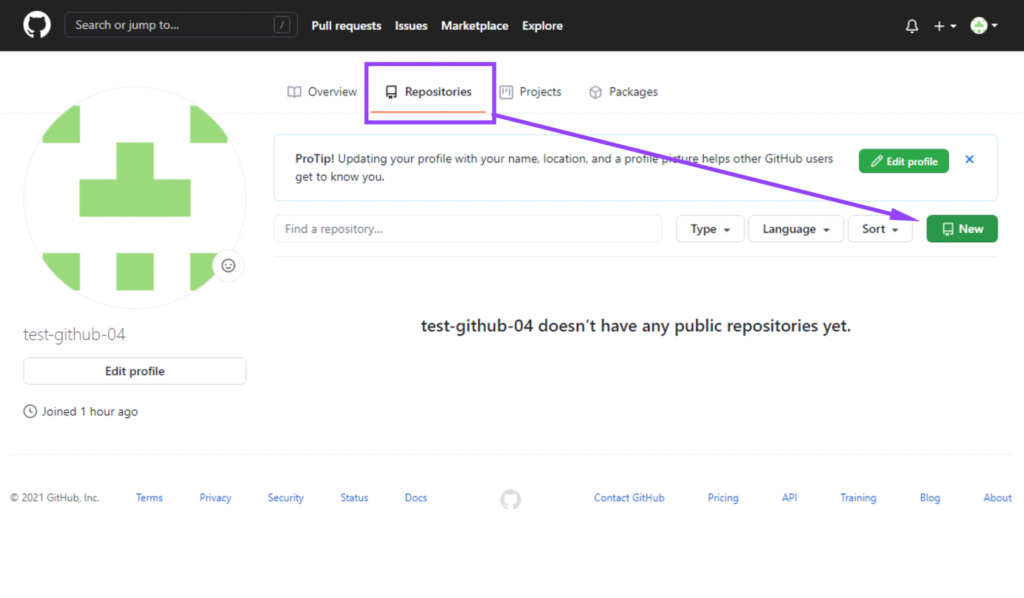
Task: Open the Status footer link
Action: tap(354, 497)
